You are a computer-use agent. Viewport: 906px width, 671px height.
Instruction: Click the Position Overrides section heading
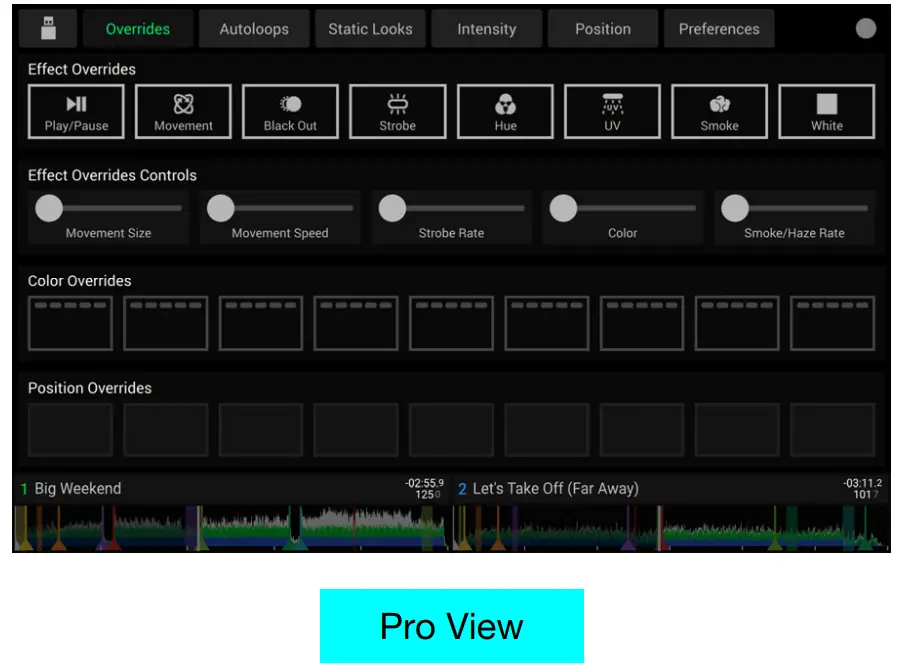click(x=90, y=388)
